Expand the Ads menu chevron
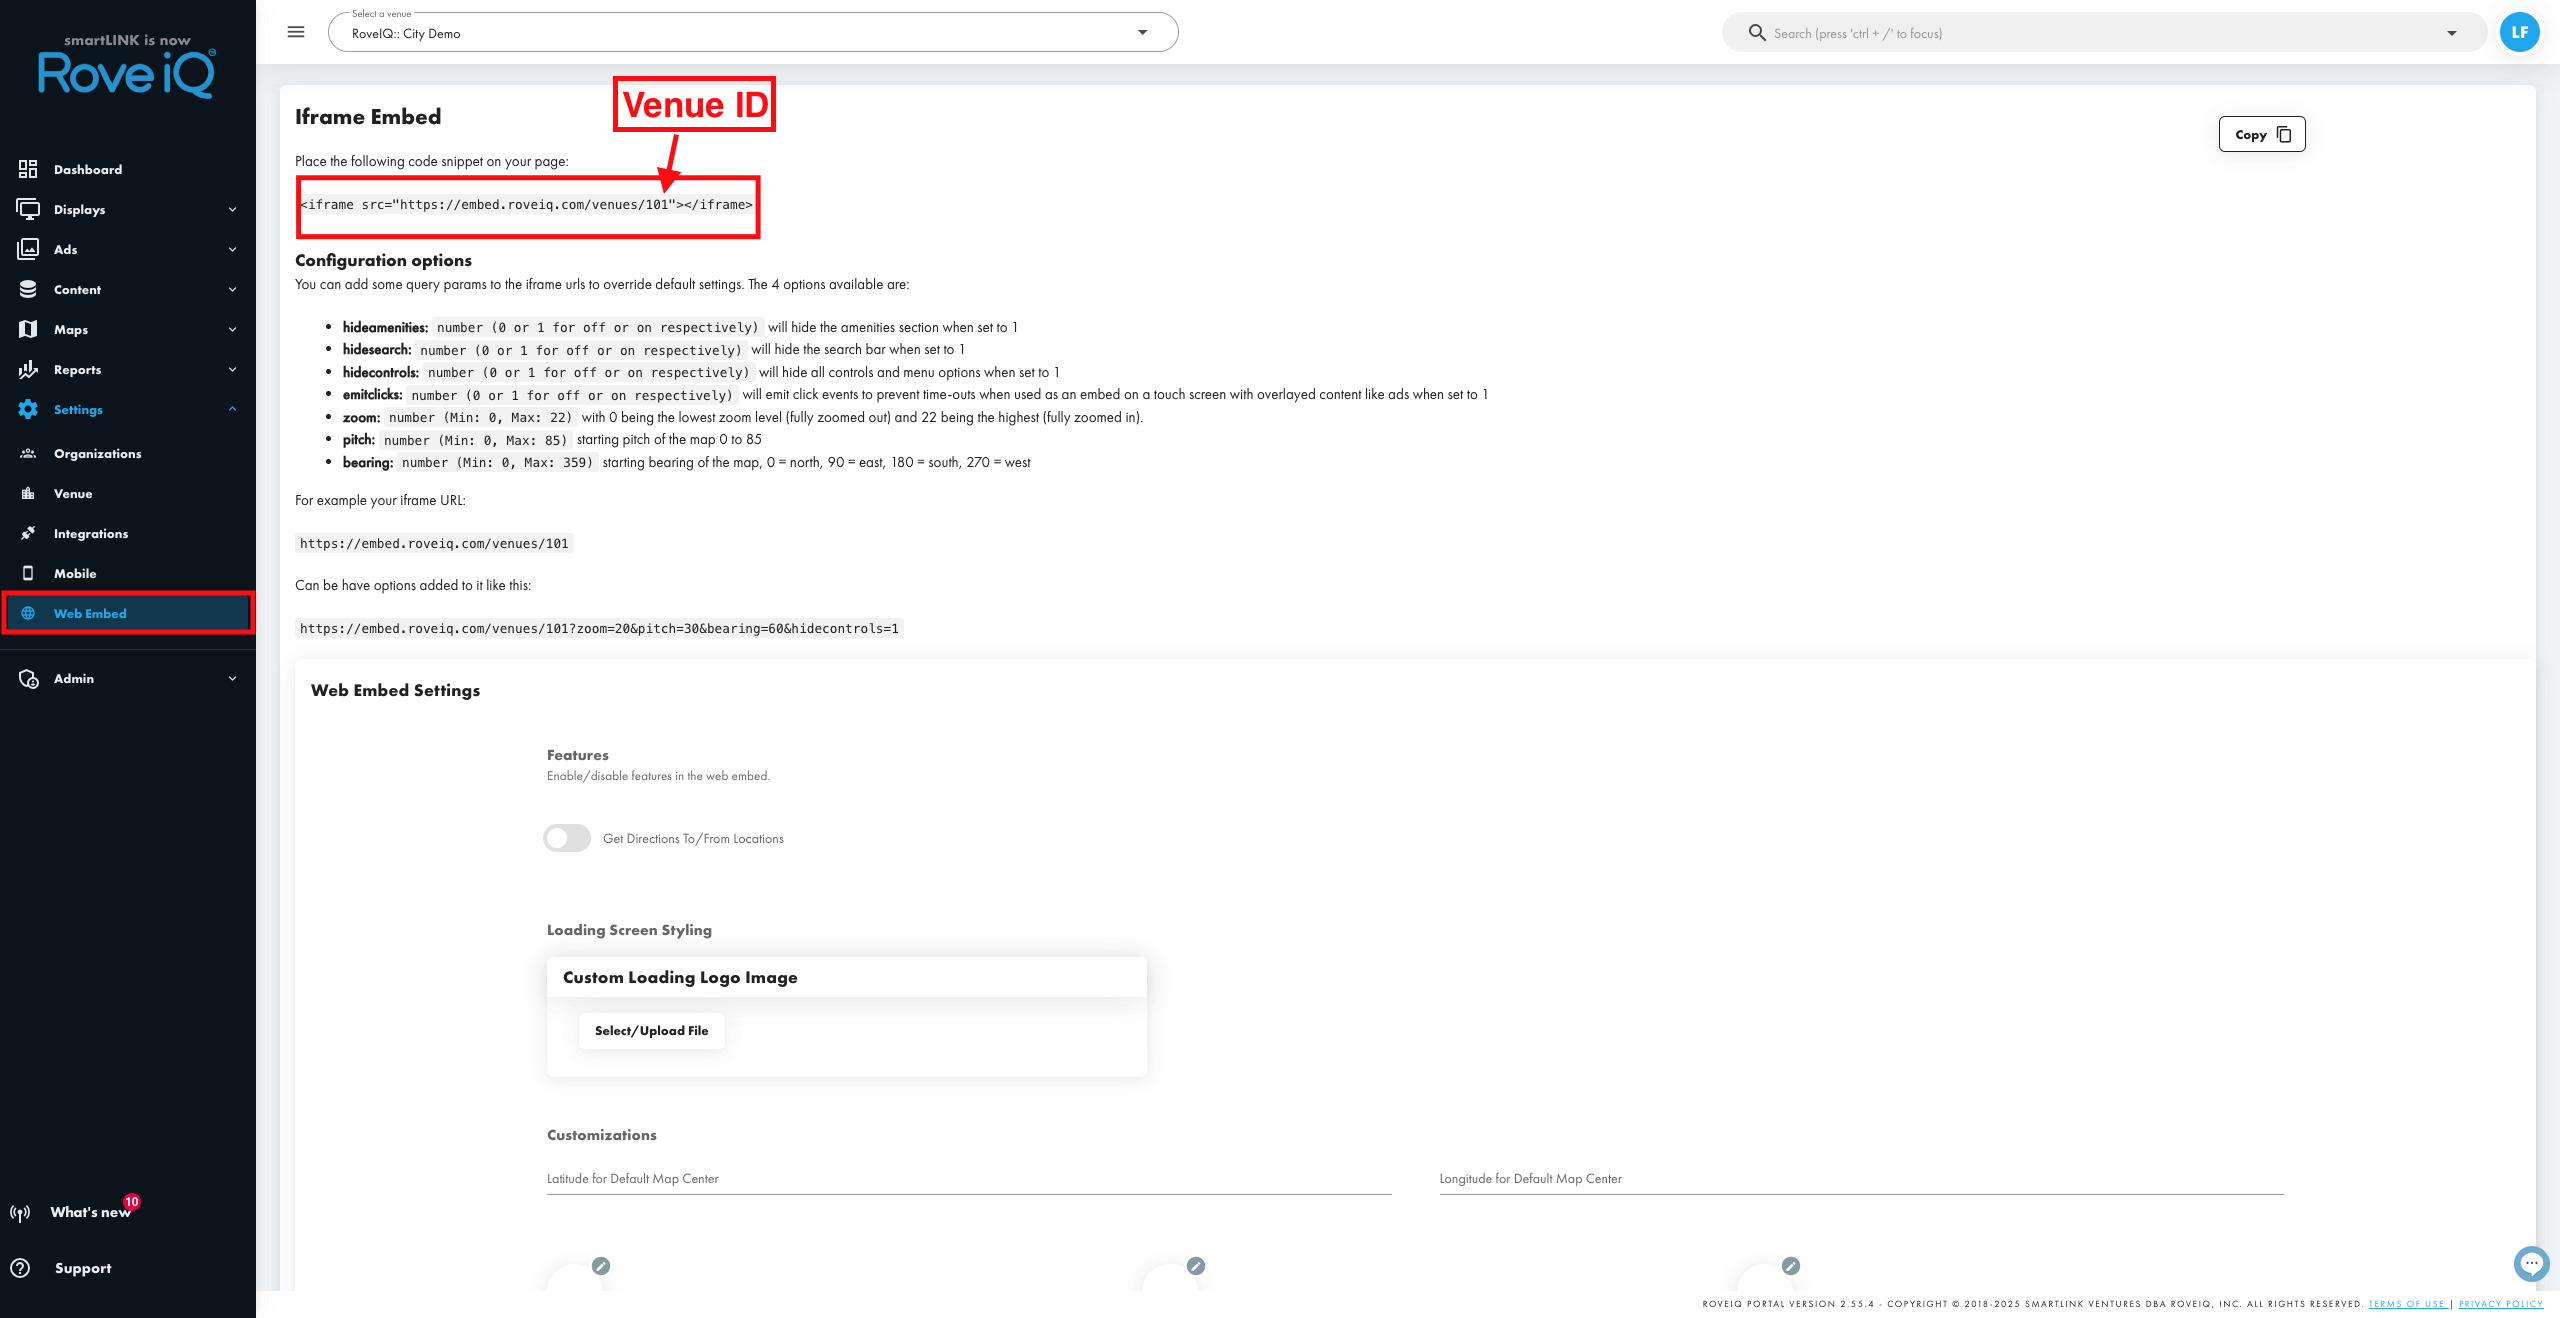Screen dimensions: 2560x1318 (232, 249)
